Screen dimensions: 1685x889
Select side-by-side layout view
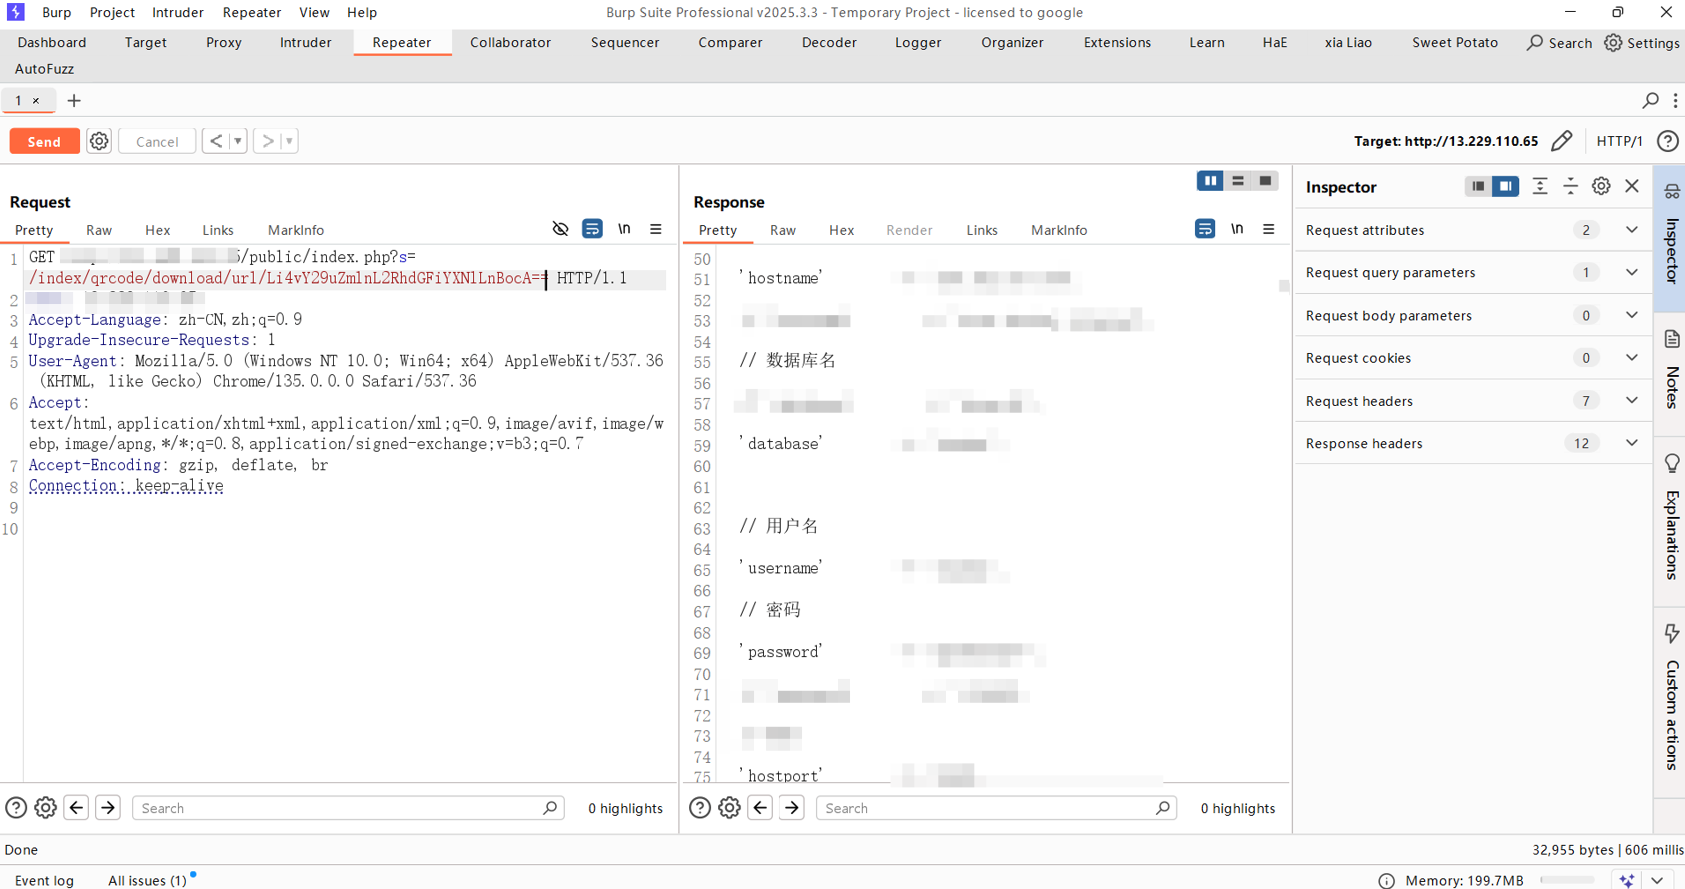(x=1210, y=181)
